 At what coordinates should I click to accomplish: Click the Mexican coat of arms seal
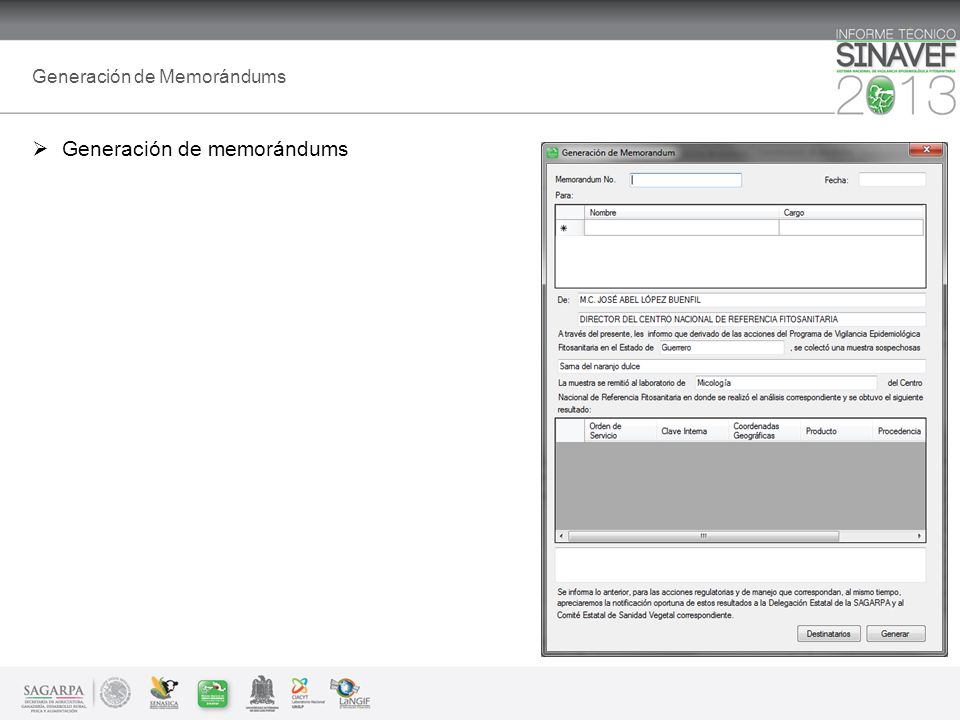point(115,693)
